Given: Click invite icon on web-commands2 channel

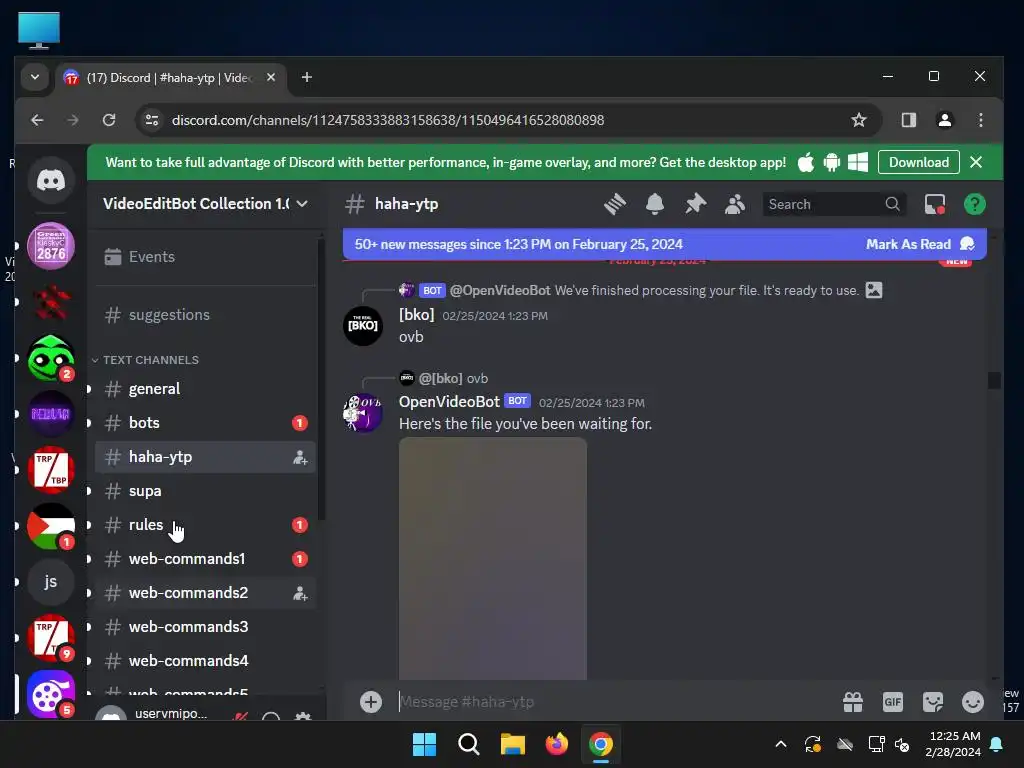Looking at the screenshot, I should 300,593.
